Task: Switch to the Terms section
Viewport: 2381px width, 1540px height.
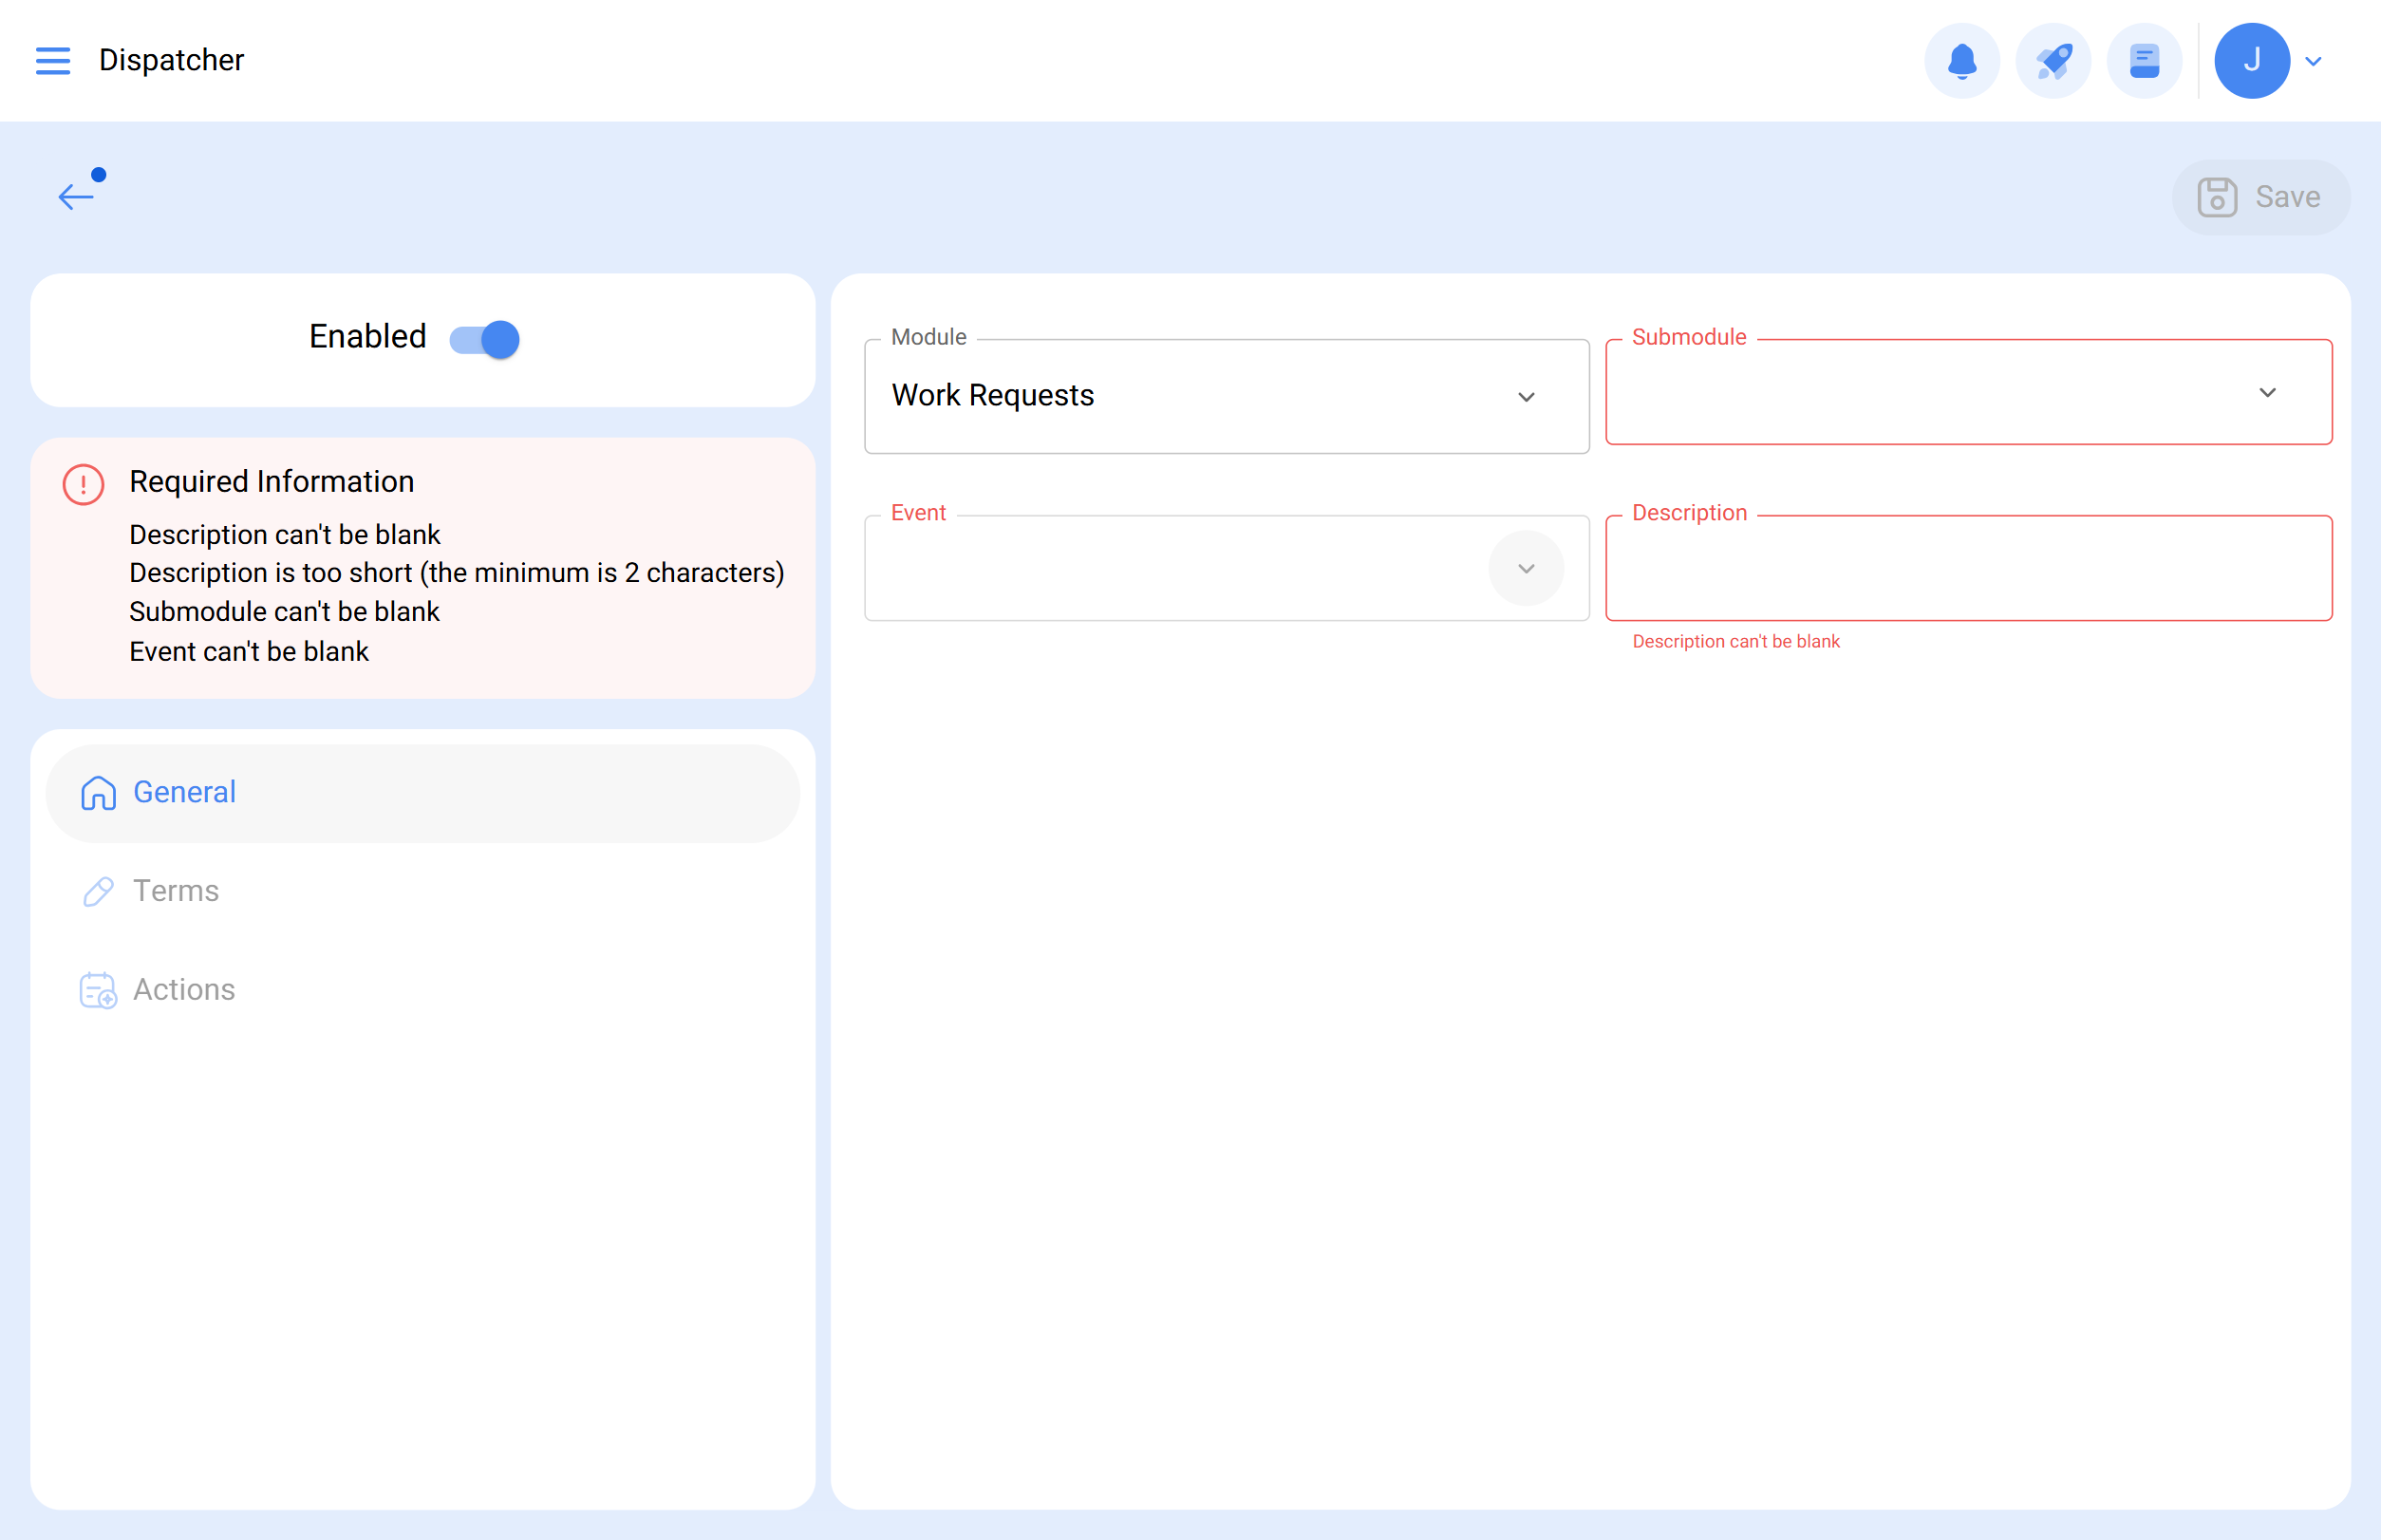Action: [x=176, y=891]
